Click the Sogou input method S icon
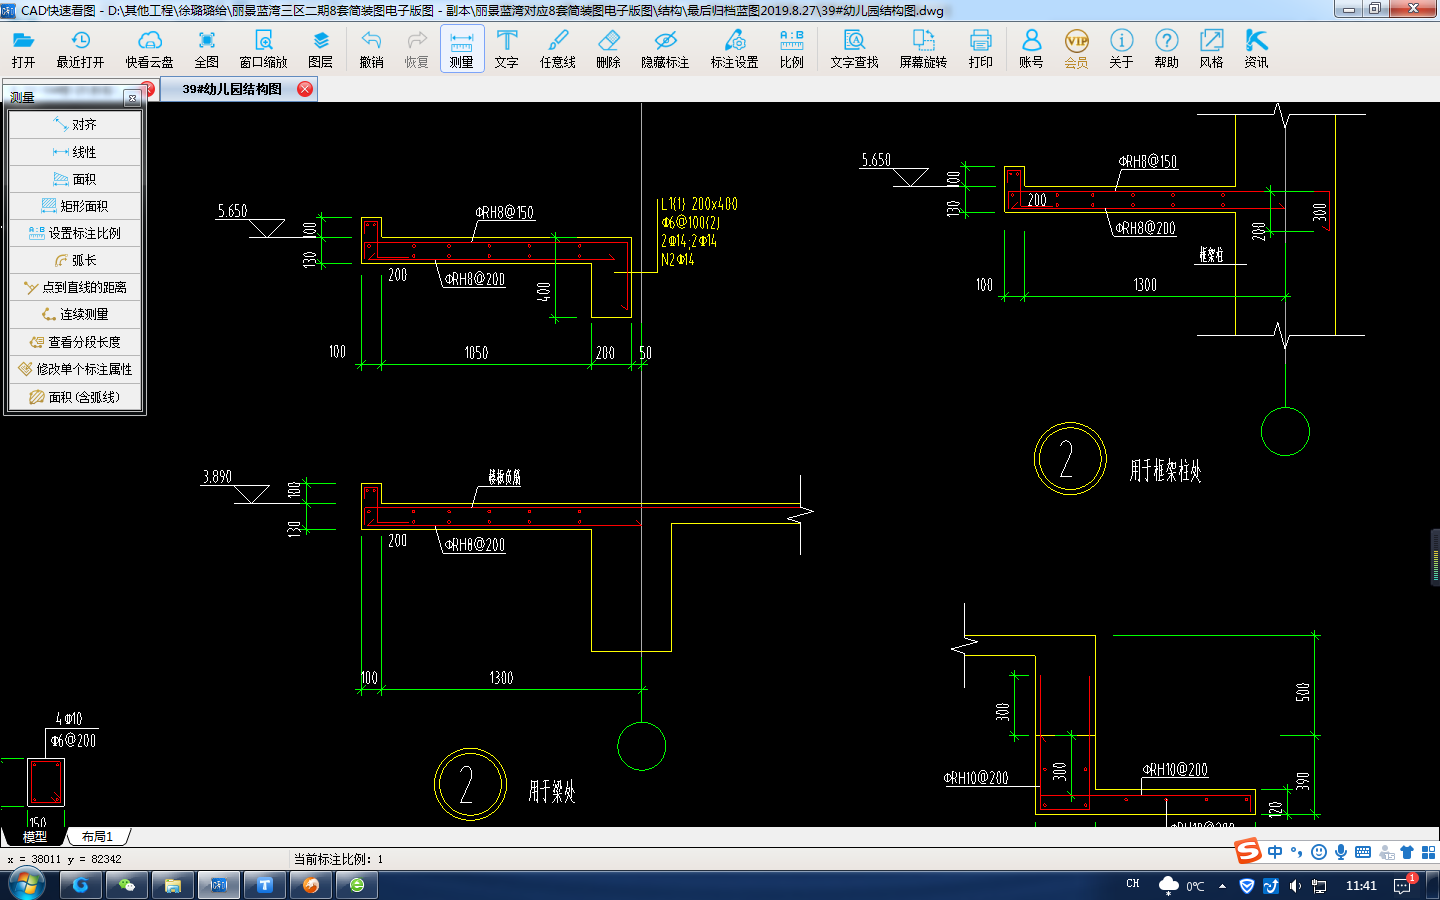Image resolution: width=1440 pixels, height=900 pixels. click(1248, 851)
